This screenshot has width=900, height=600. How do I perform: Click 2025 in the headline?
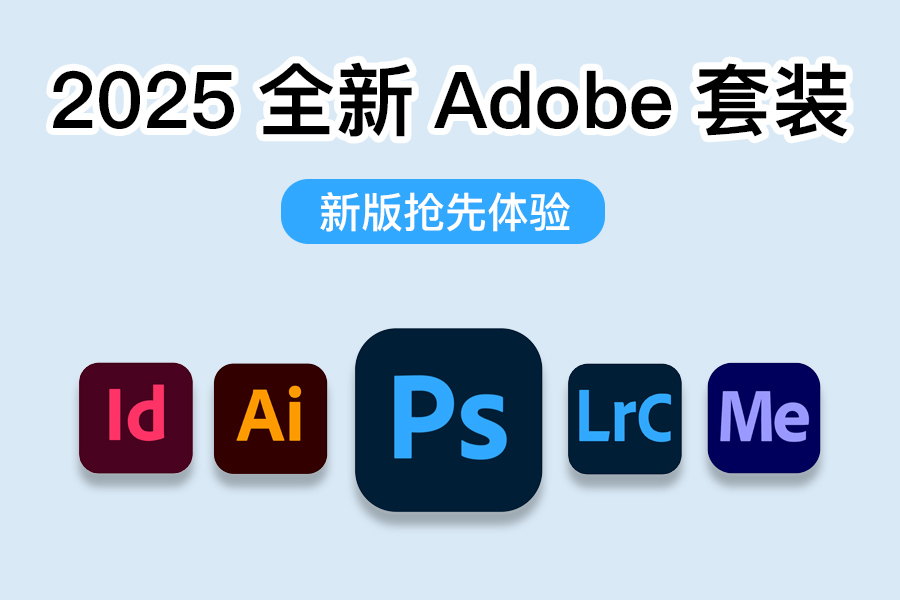tap(143, 100)
